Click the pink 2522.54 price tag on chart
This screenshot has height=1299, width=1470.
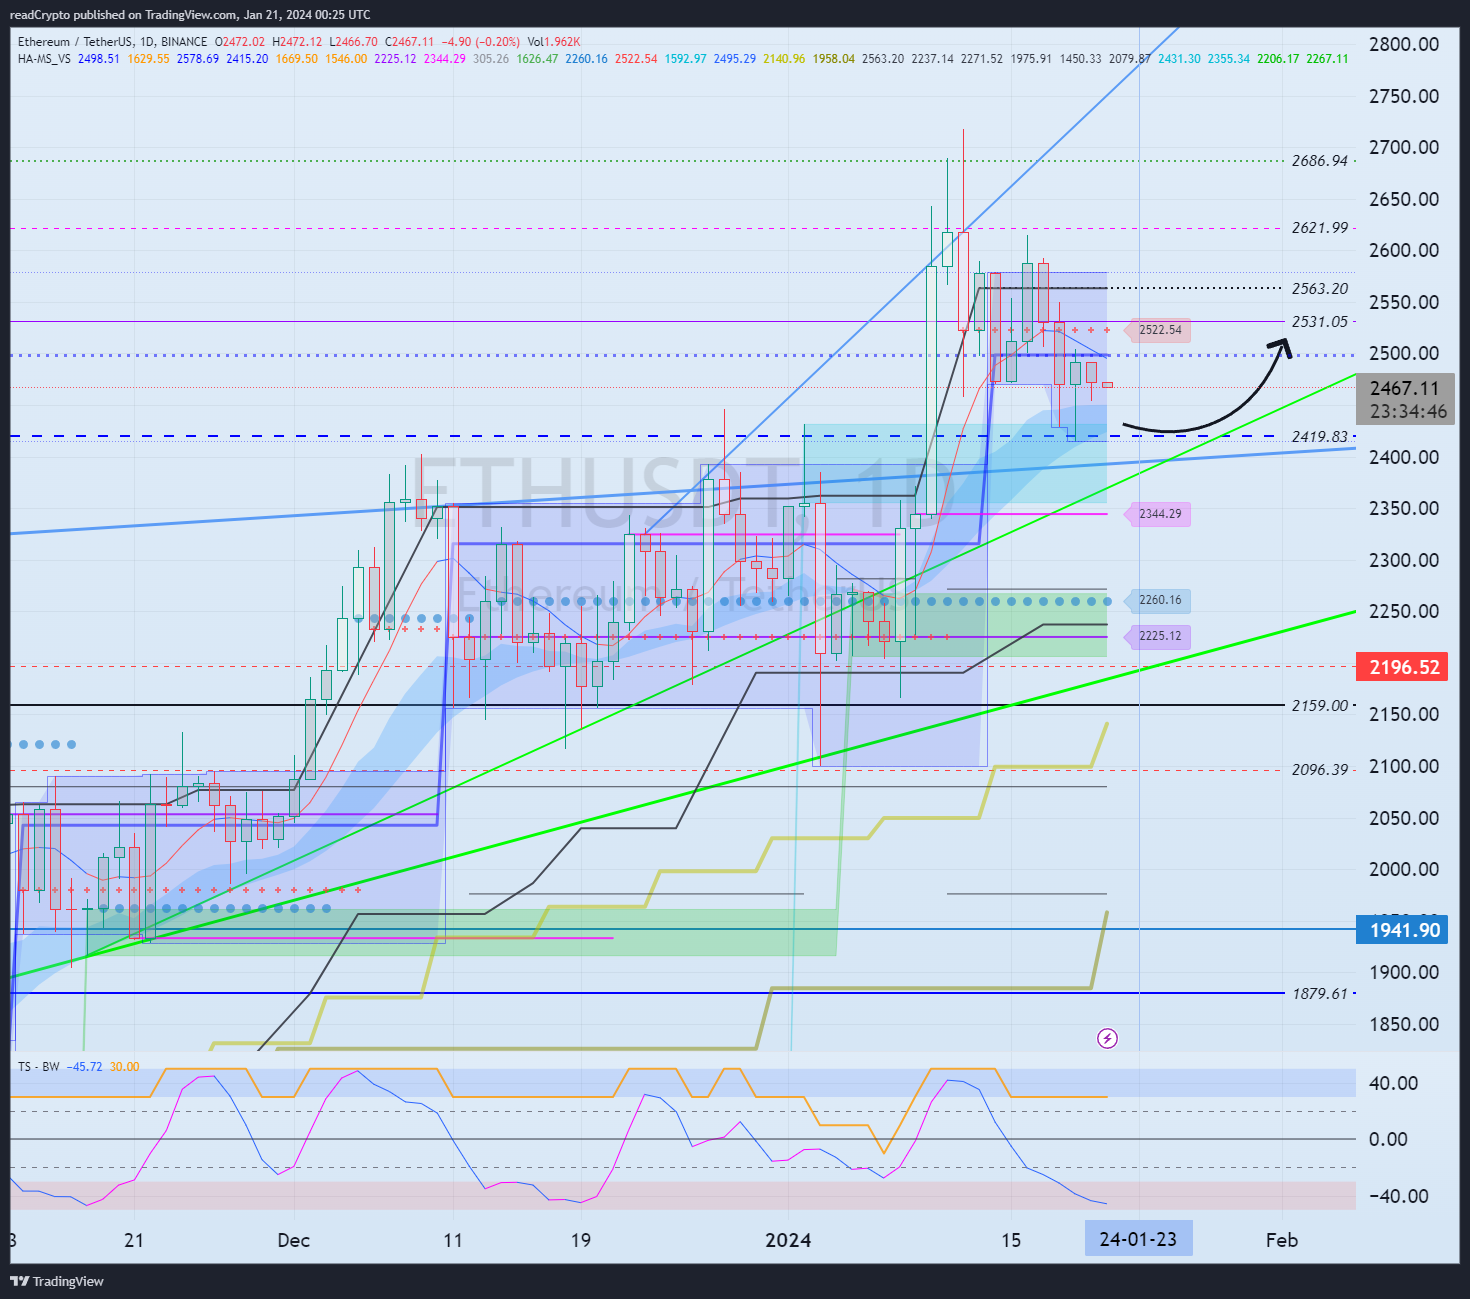pyautogui.click(x=1159, y=330)
